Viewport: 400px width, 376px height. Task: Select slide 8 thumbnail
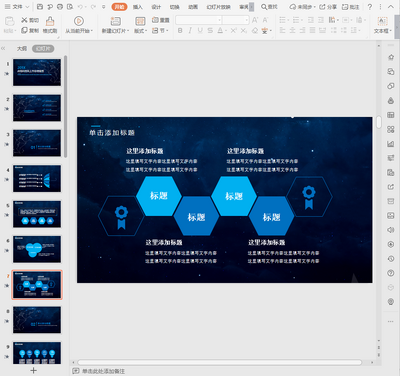[x=37, y=320]
